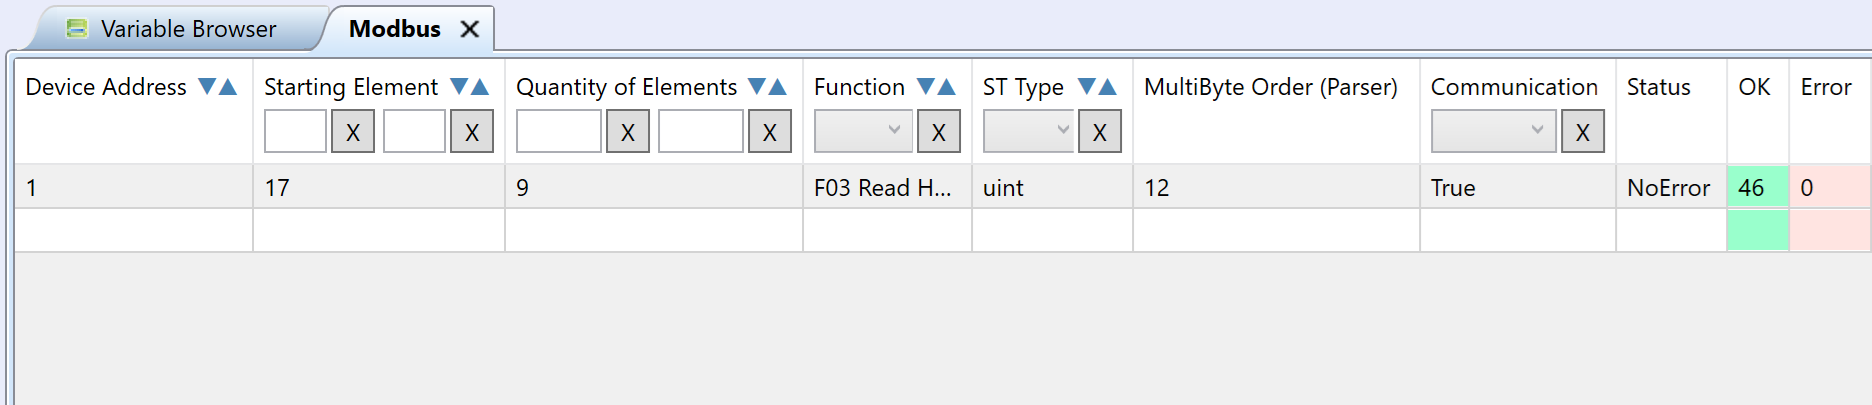The width and height of the screenshot is (1872, 405).
Task: Sort Device Address descending with down arrow
Action: [x=207, y=87]
